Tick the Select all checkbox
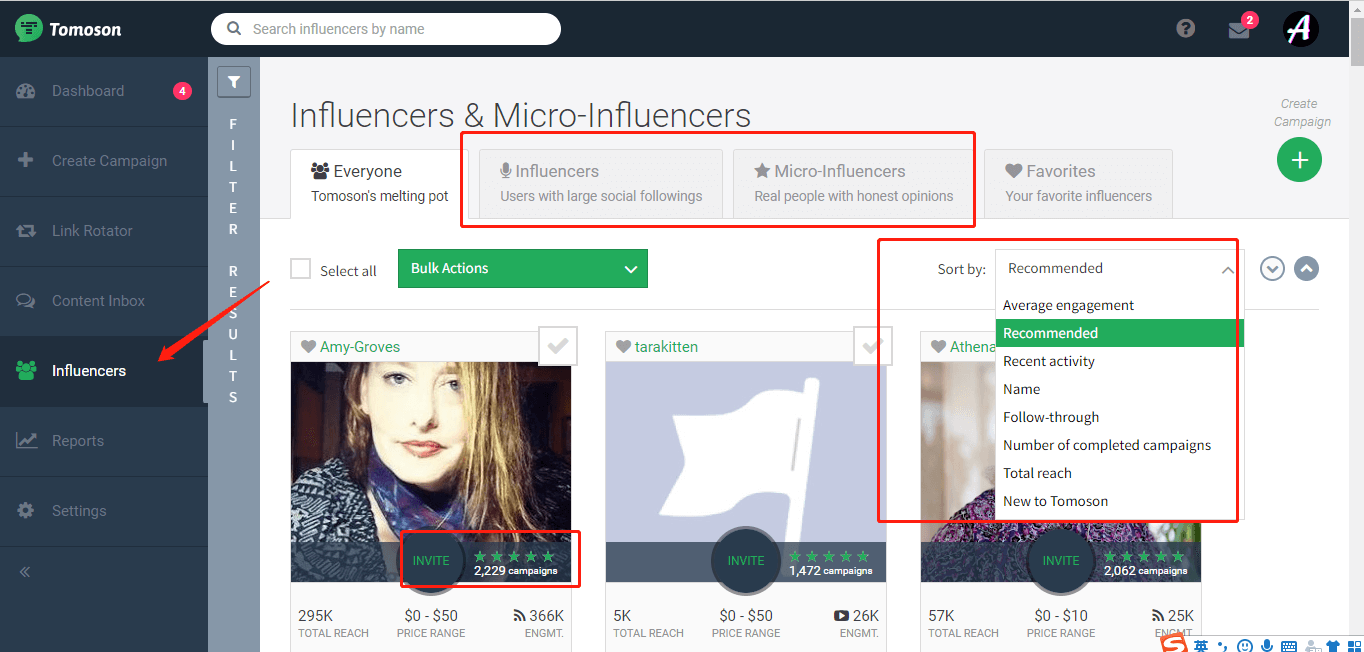 coord(300,269)
